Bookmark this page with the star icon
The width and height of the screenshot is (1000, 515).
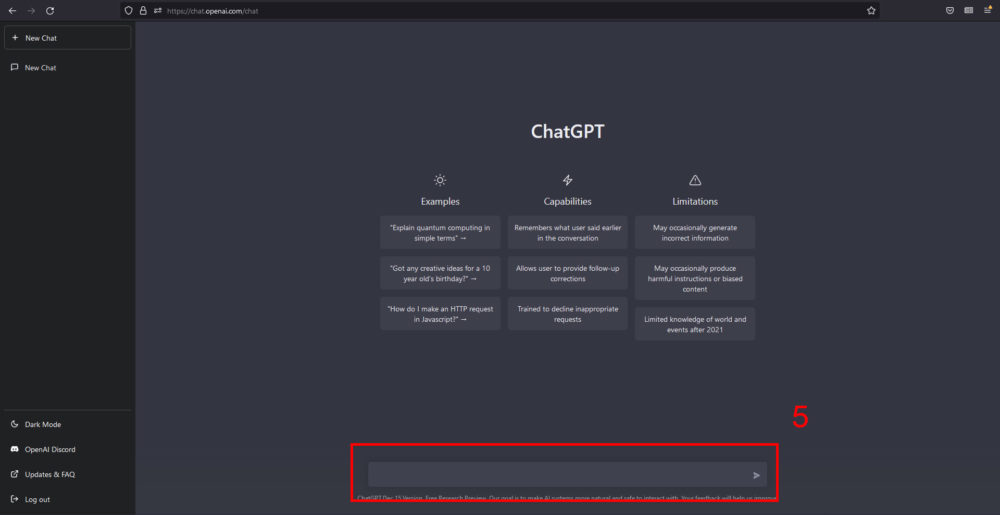(x=871, y=11)
